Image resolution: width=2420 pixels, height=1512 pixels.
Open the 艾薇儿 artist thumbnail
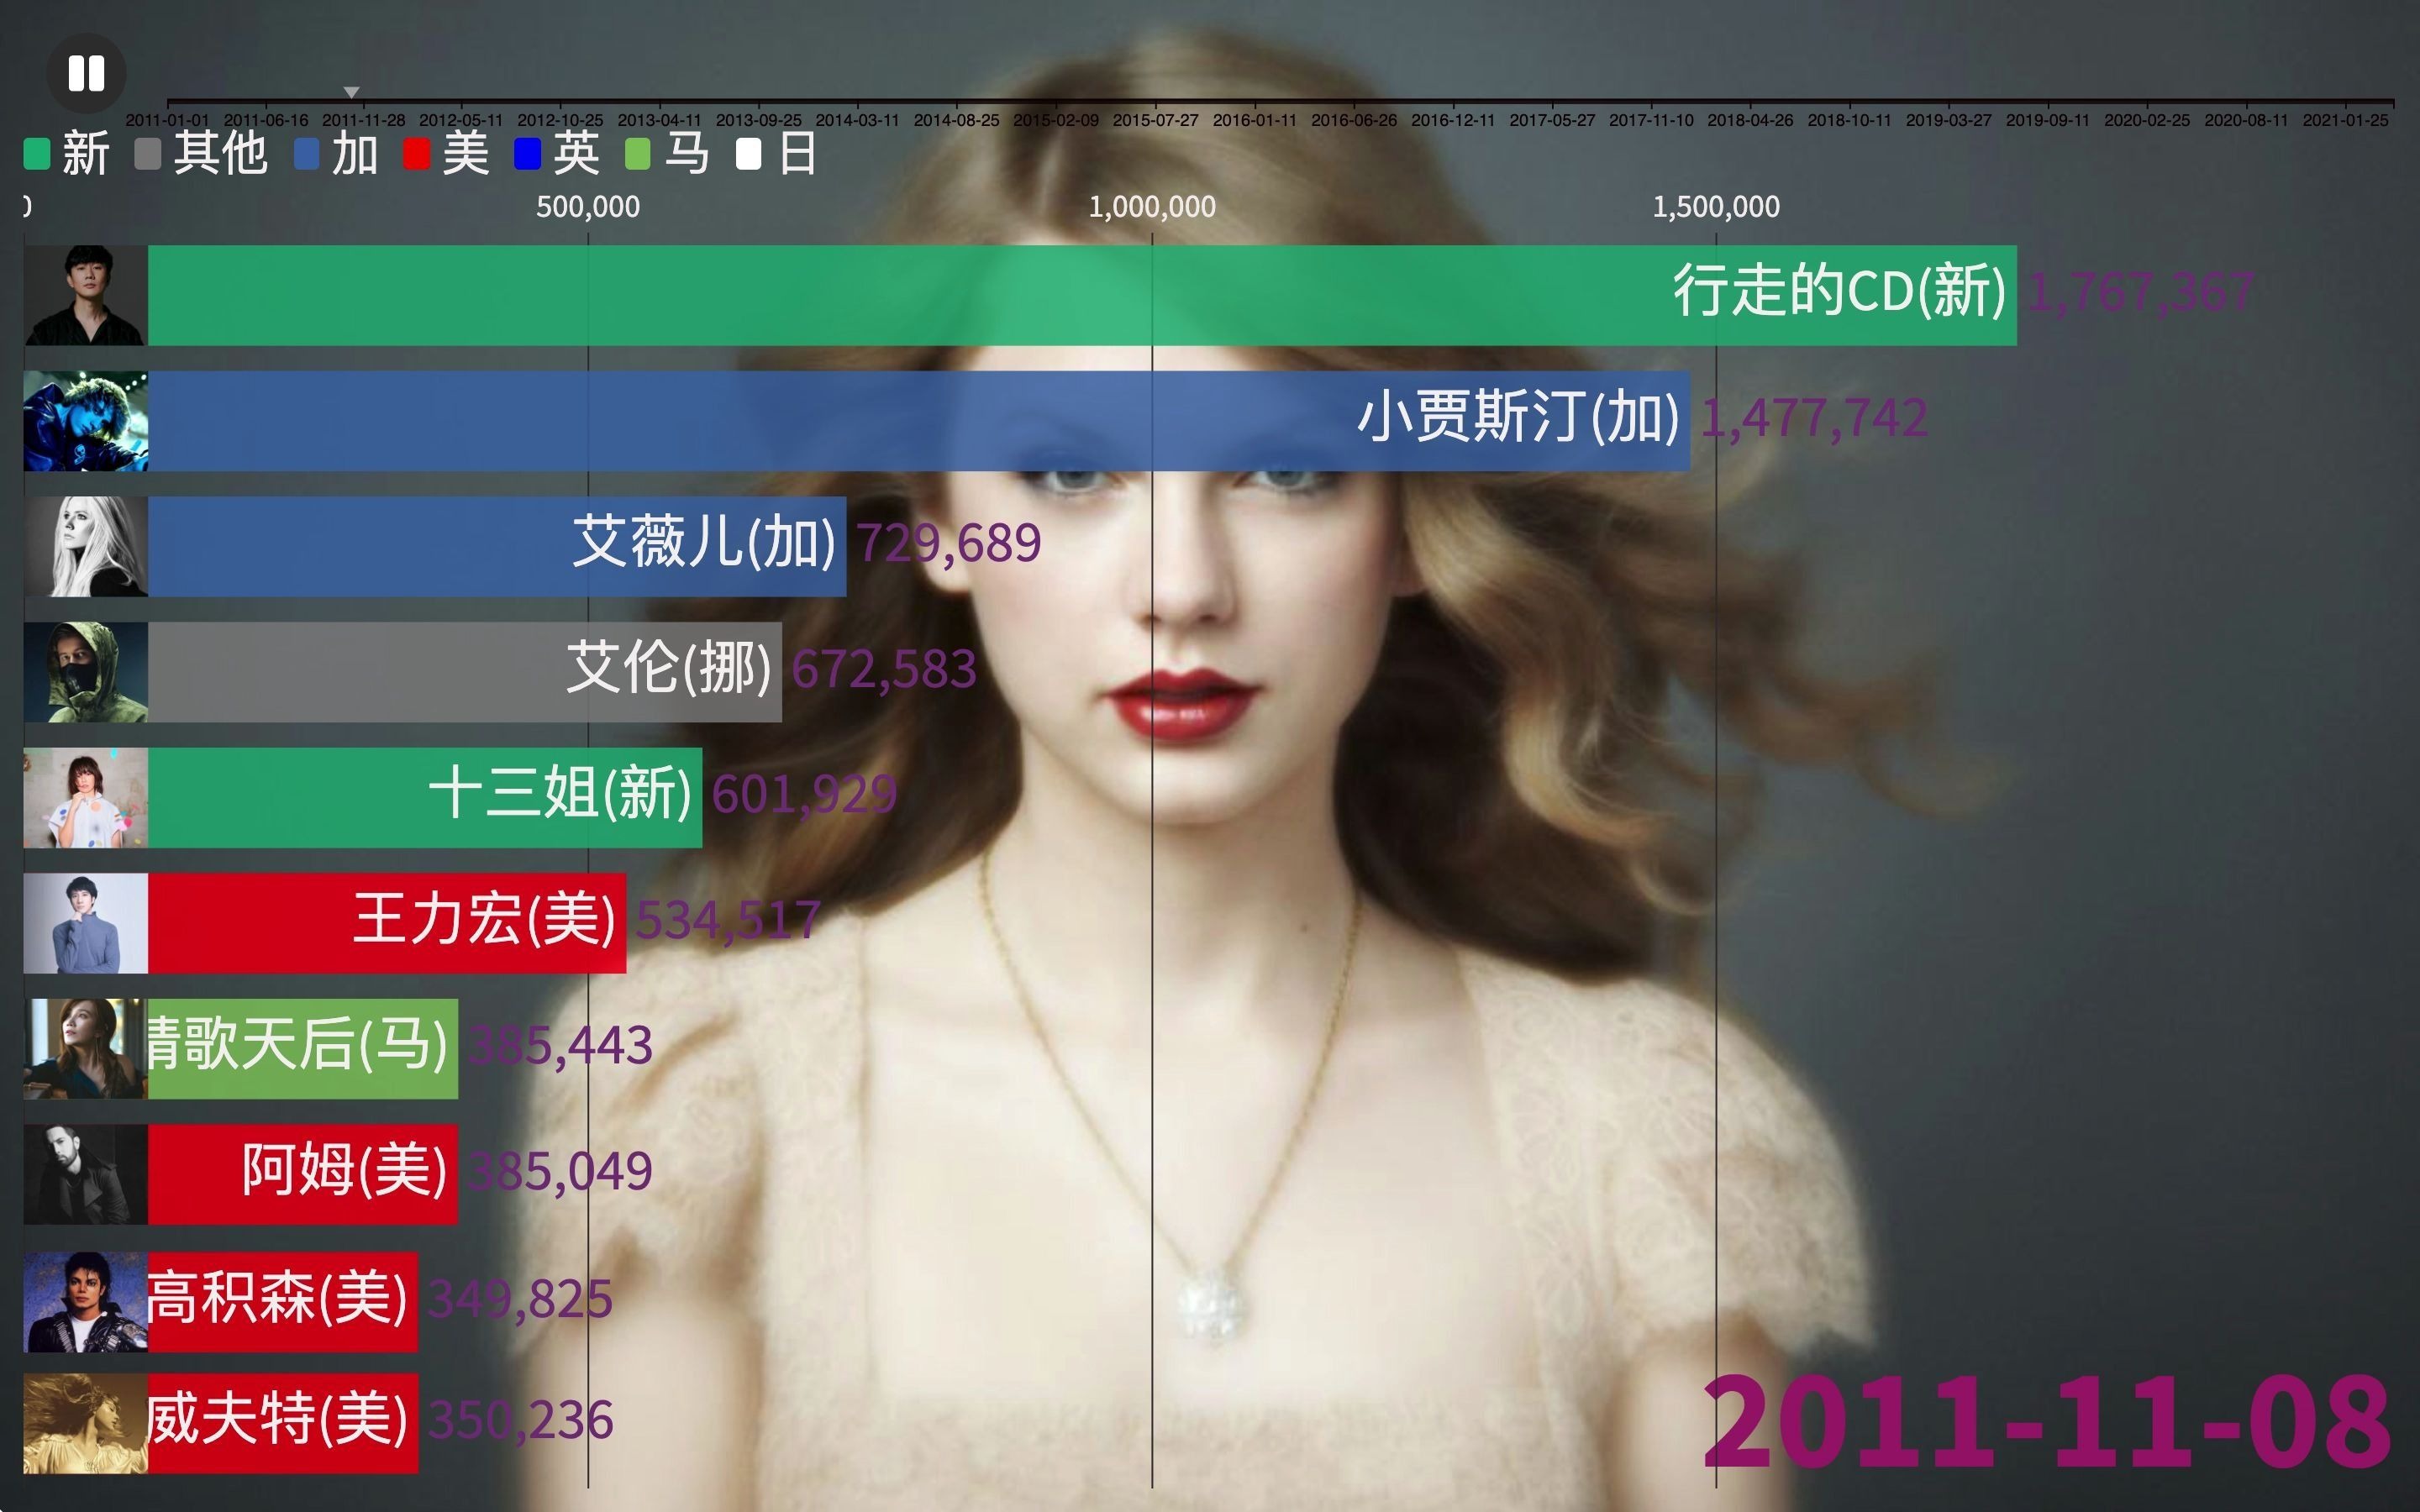click(86, 546)
